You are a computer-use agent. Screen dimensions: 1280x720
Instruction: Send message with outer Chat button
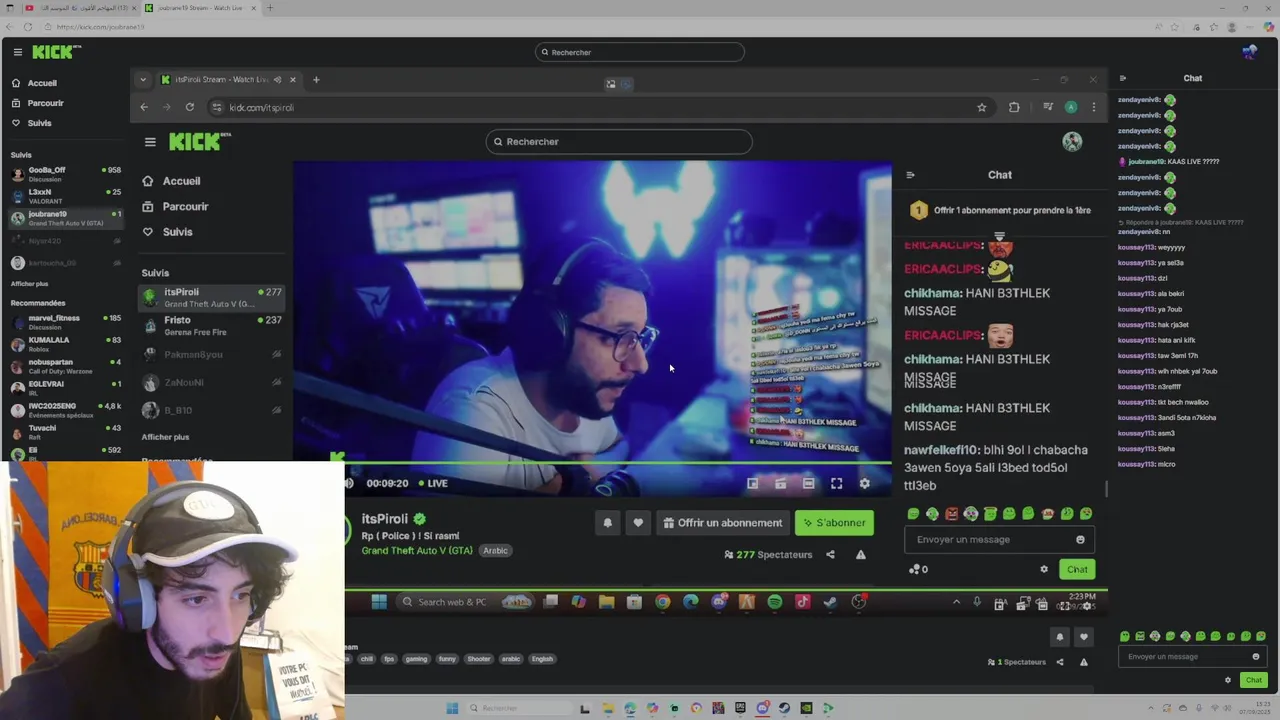(x=1253, y=680)
